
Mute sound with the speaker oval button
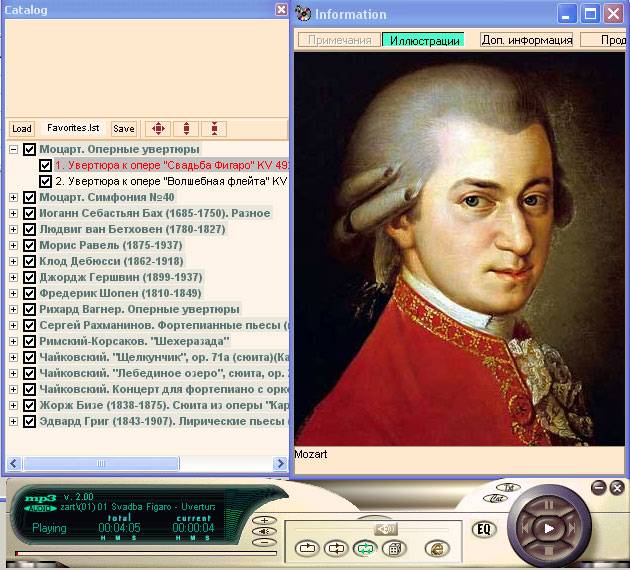coord(264,531)
